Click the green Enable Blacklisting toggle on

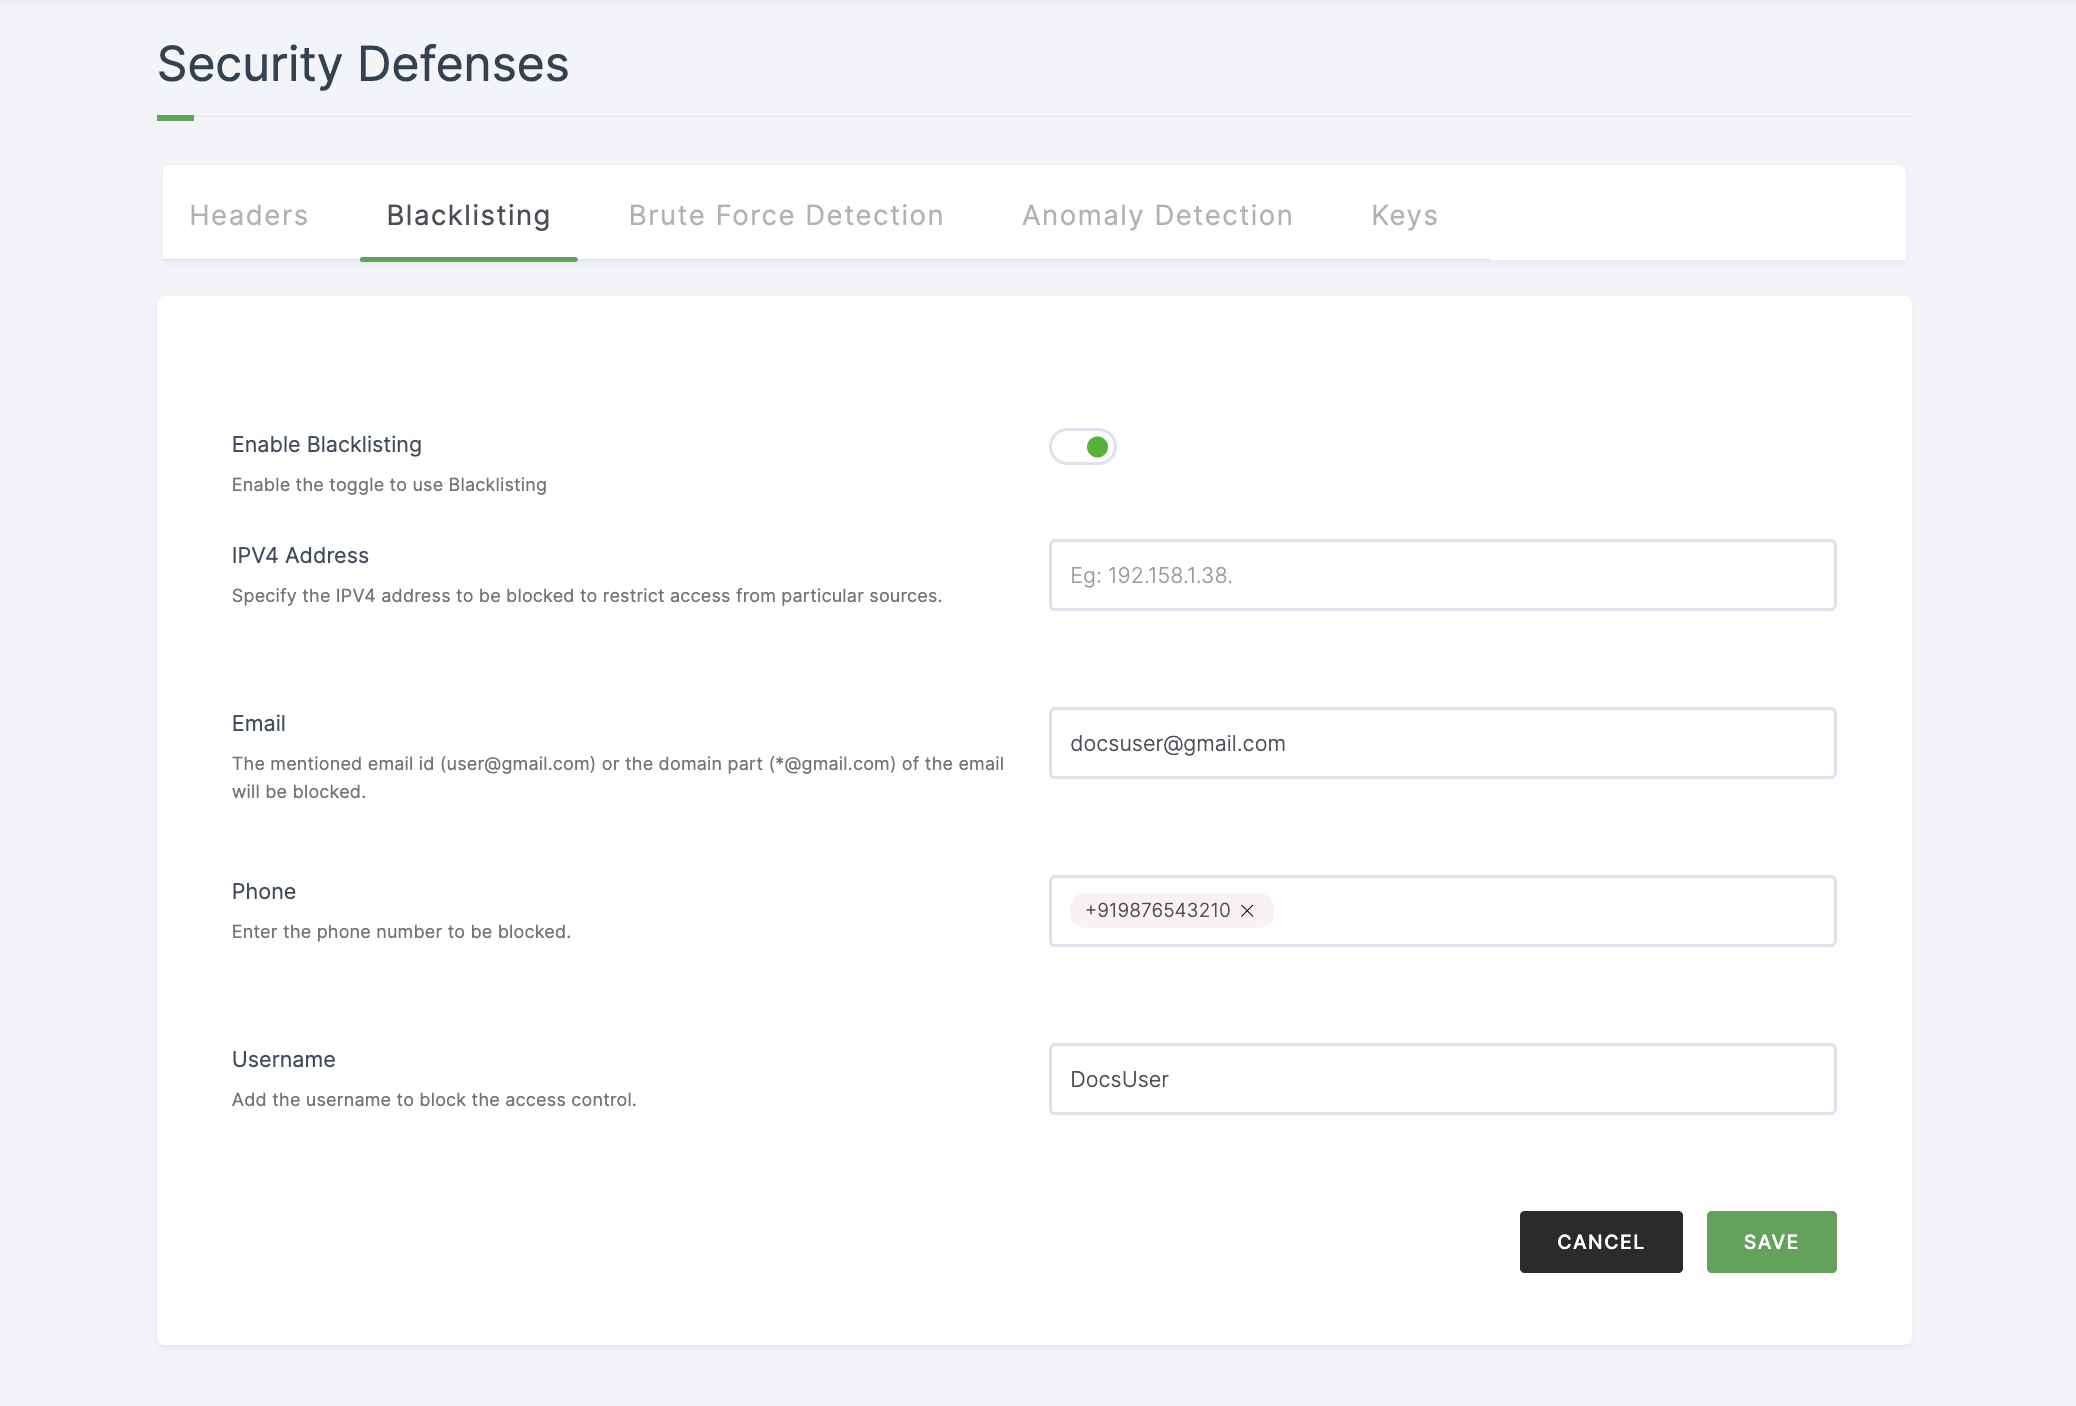click(x=1081, y=446)
